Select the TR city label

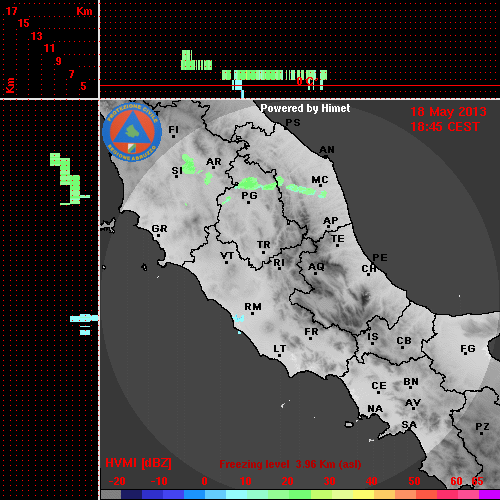pyautogui.click(x=263, y=245)
